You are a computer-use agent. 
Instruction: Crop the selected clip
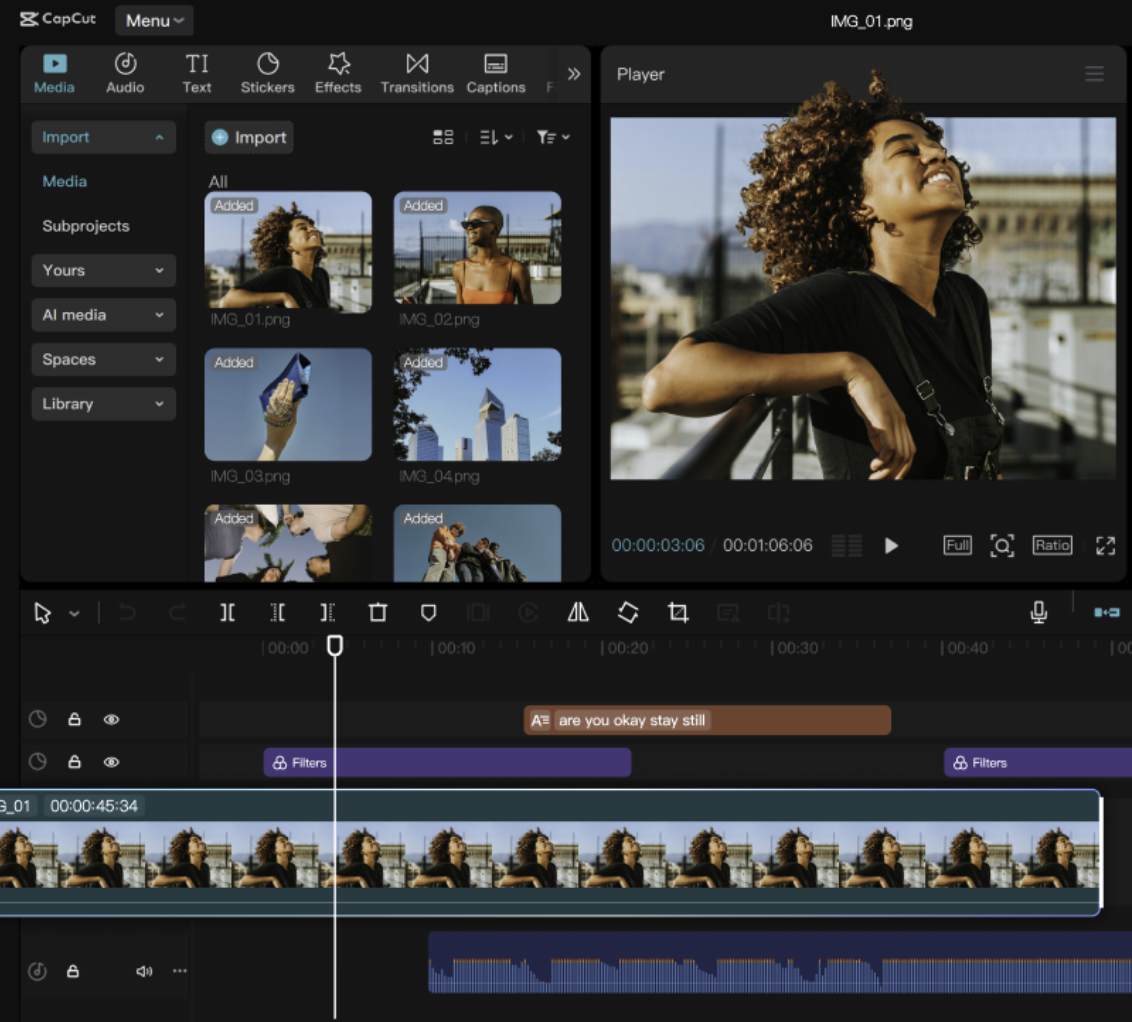(x=678, y=613)
